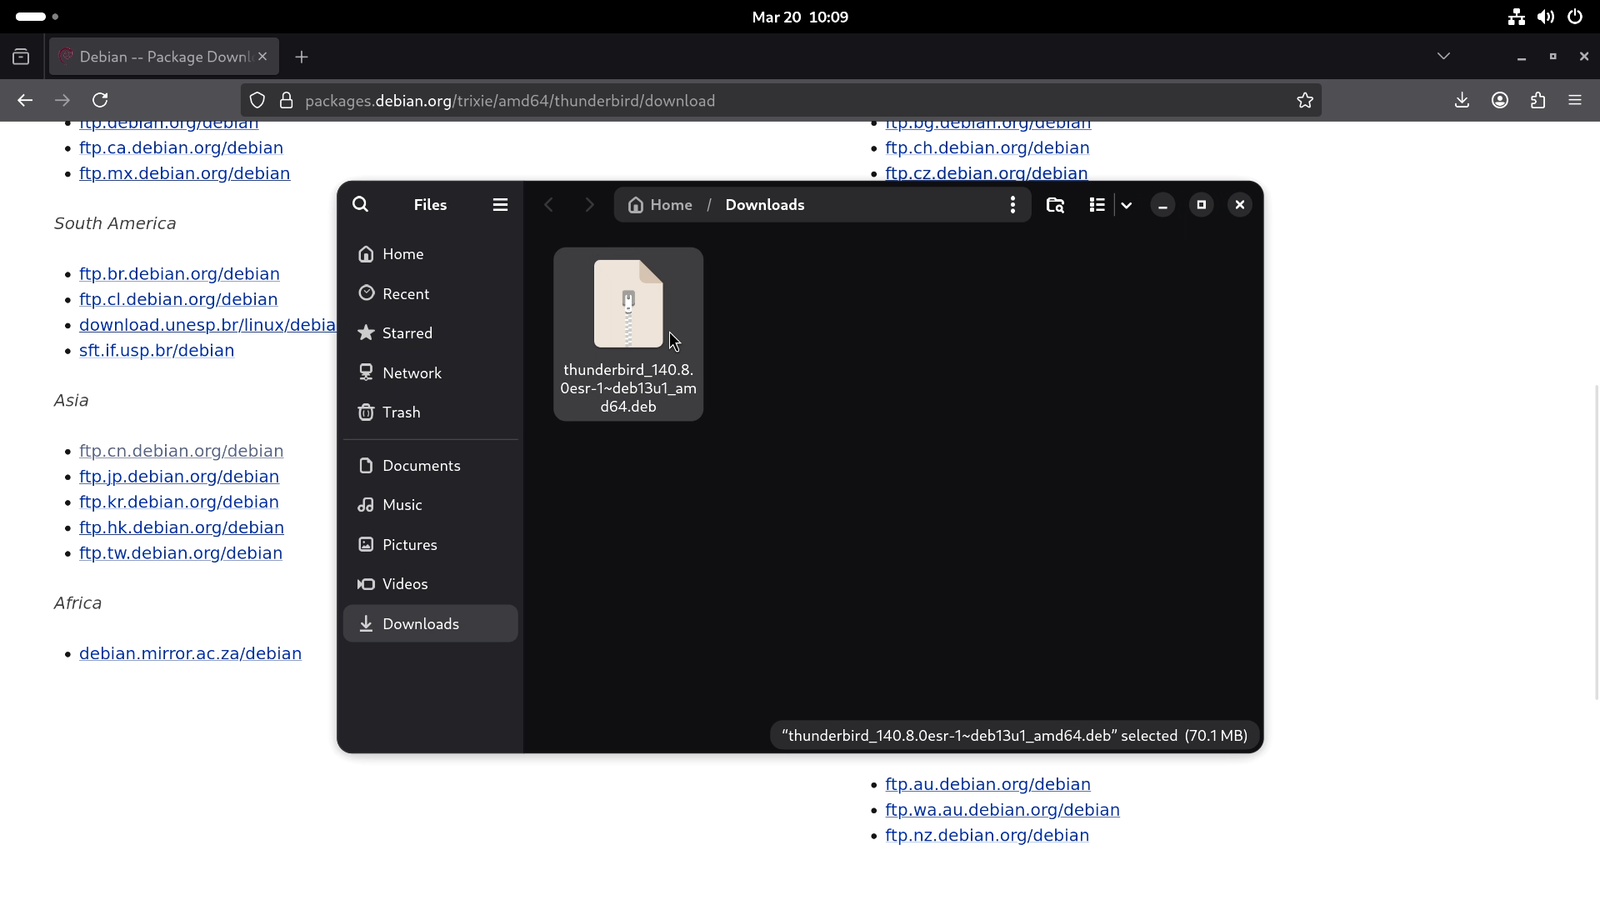
Task: Open browser extensions icon
Action: [1538, 100]
